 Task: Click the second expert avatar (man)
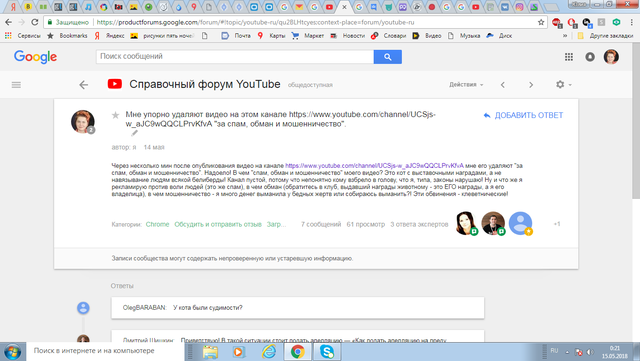pos(493,223)
